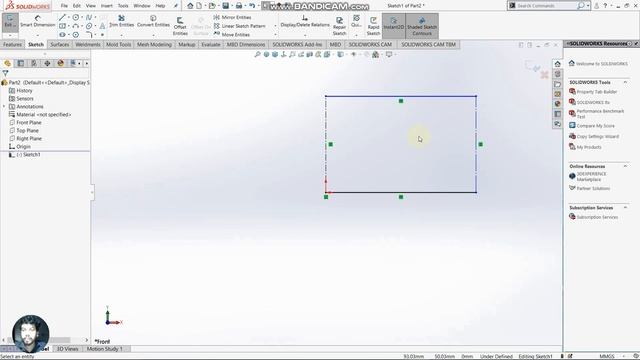Choose the Move Entities tool
The image size is (640, 360).
click(x=231, y=35)
